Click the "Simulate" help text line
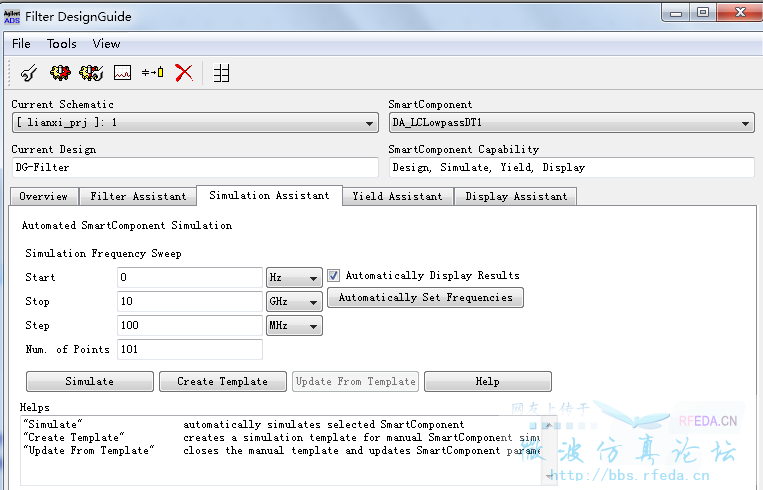763x490 pixels. [x=244, y=424]
